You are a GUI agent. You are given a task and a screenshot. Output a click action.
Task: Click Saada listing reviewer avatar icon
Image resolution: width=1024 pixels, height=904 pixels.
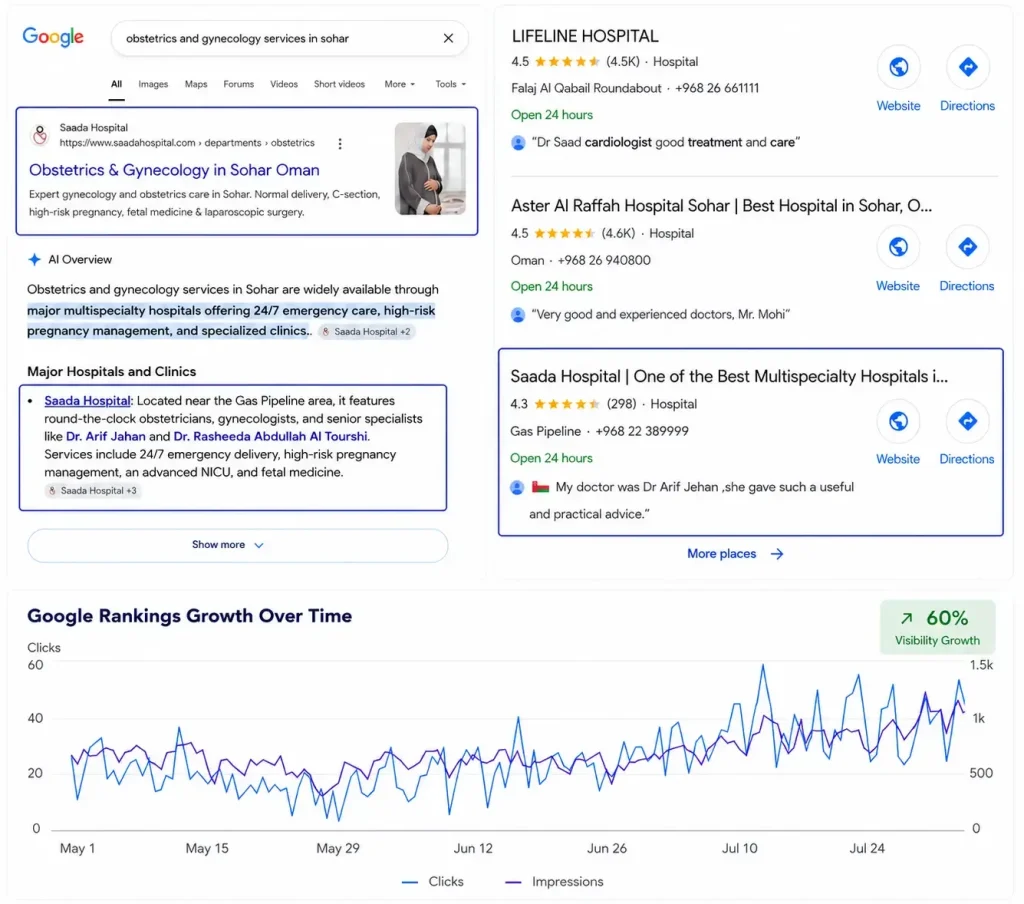tap(517, 488)
